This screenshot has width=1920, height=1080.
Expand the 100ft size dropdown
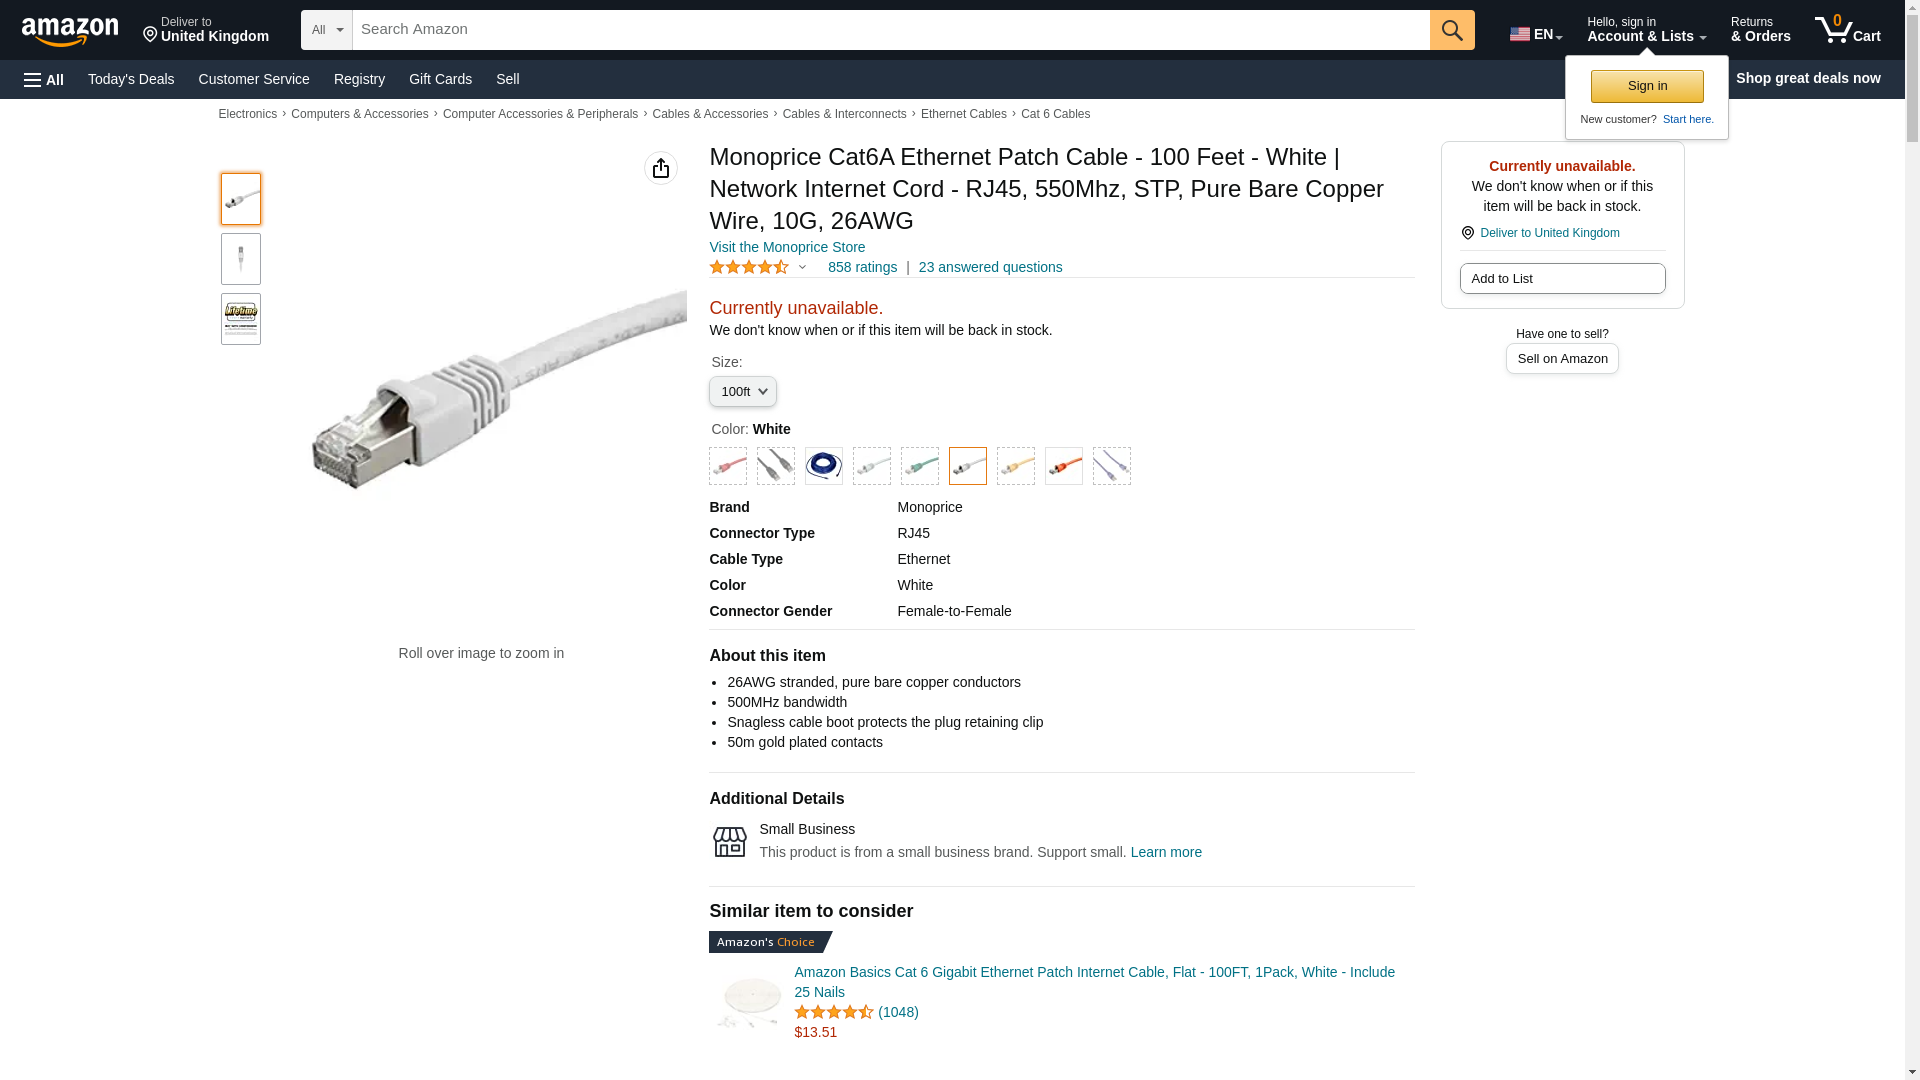point(742,392)
